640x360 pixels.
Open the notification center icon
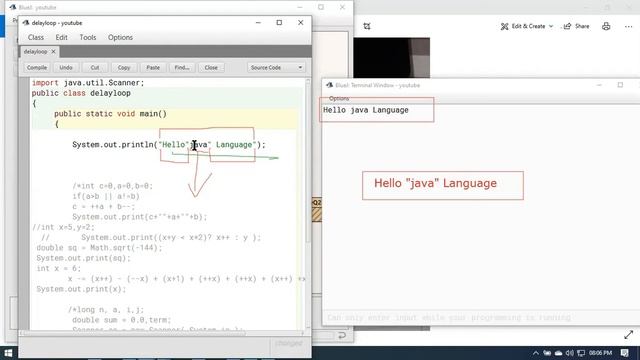tap(624, 353)
